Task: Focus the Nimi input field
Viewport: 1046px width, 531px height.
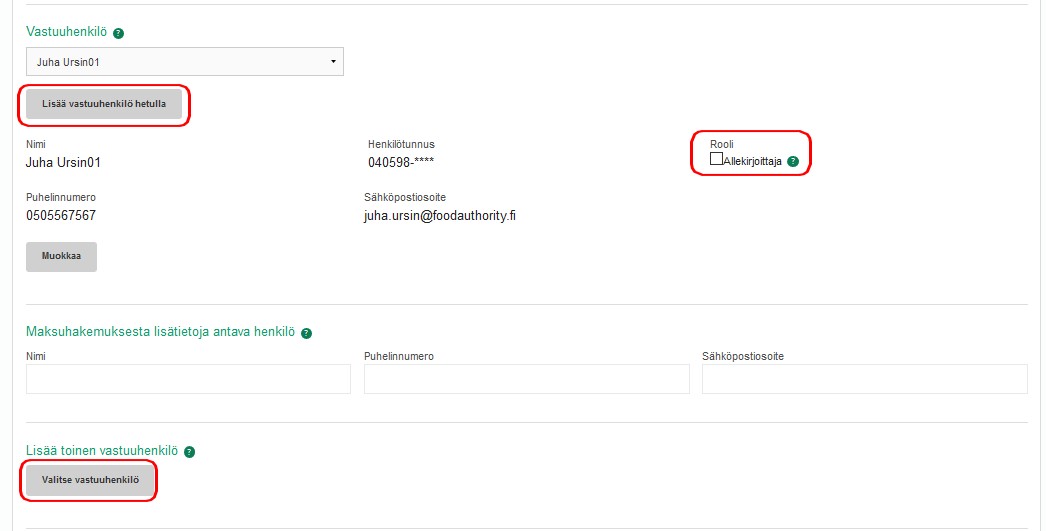Action: click(x=188, y=379)
